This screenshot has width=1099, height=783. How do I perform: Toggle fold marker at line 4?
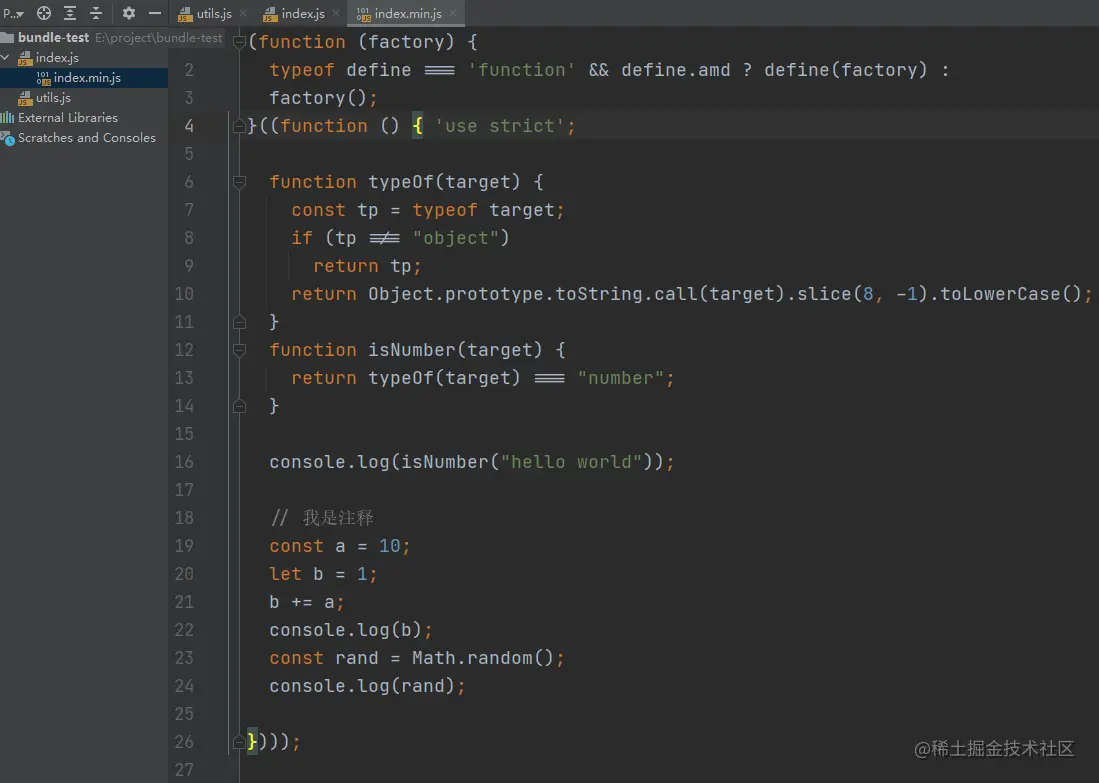tap(239, 126)
